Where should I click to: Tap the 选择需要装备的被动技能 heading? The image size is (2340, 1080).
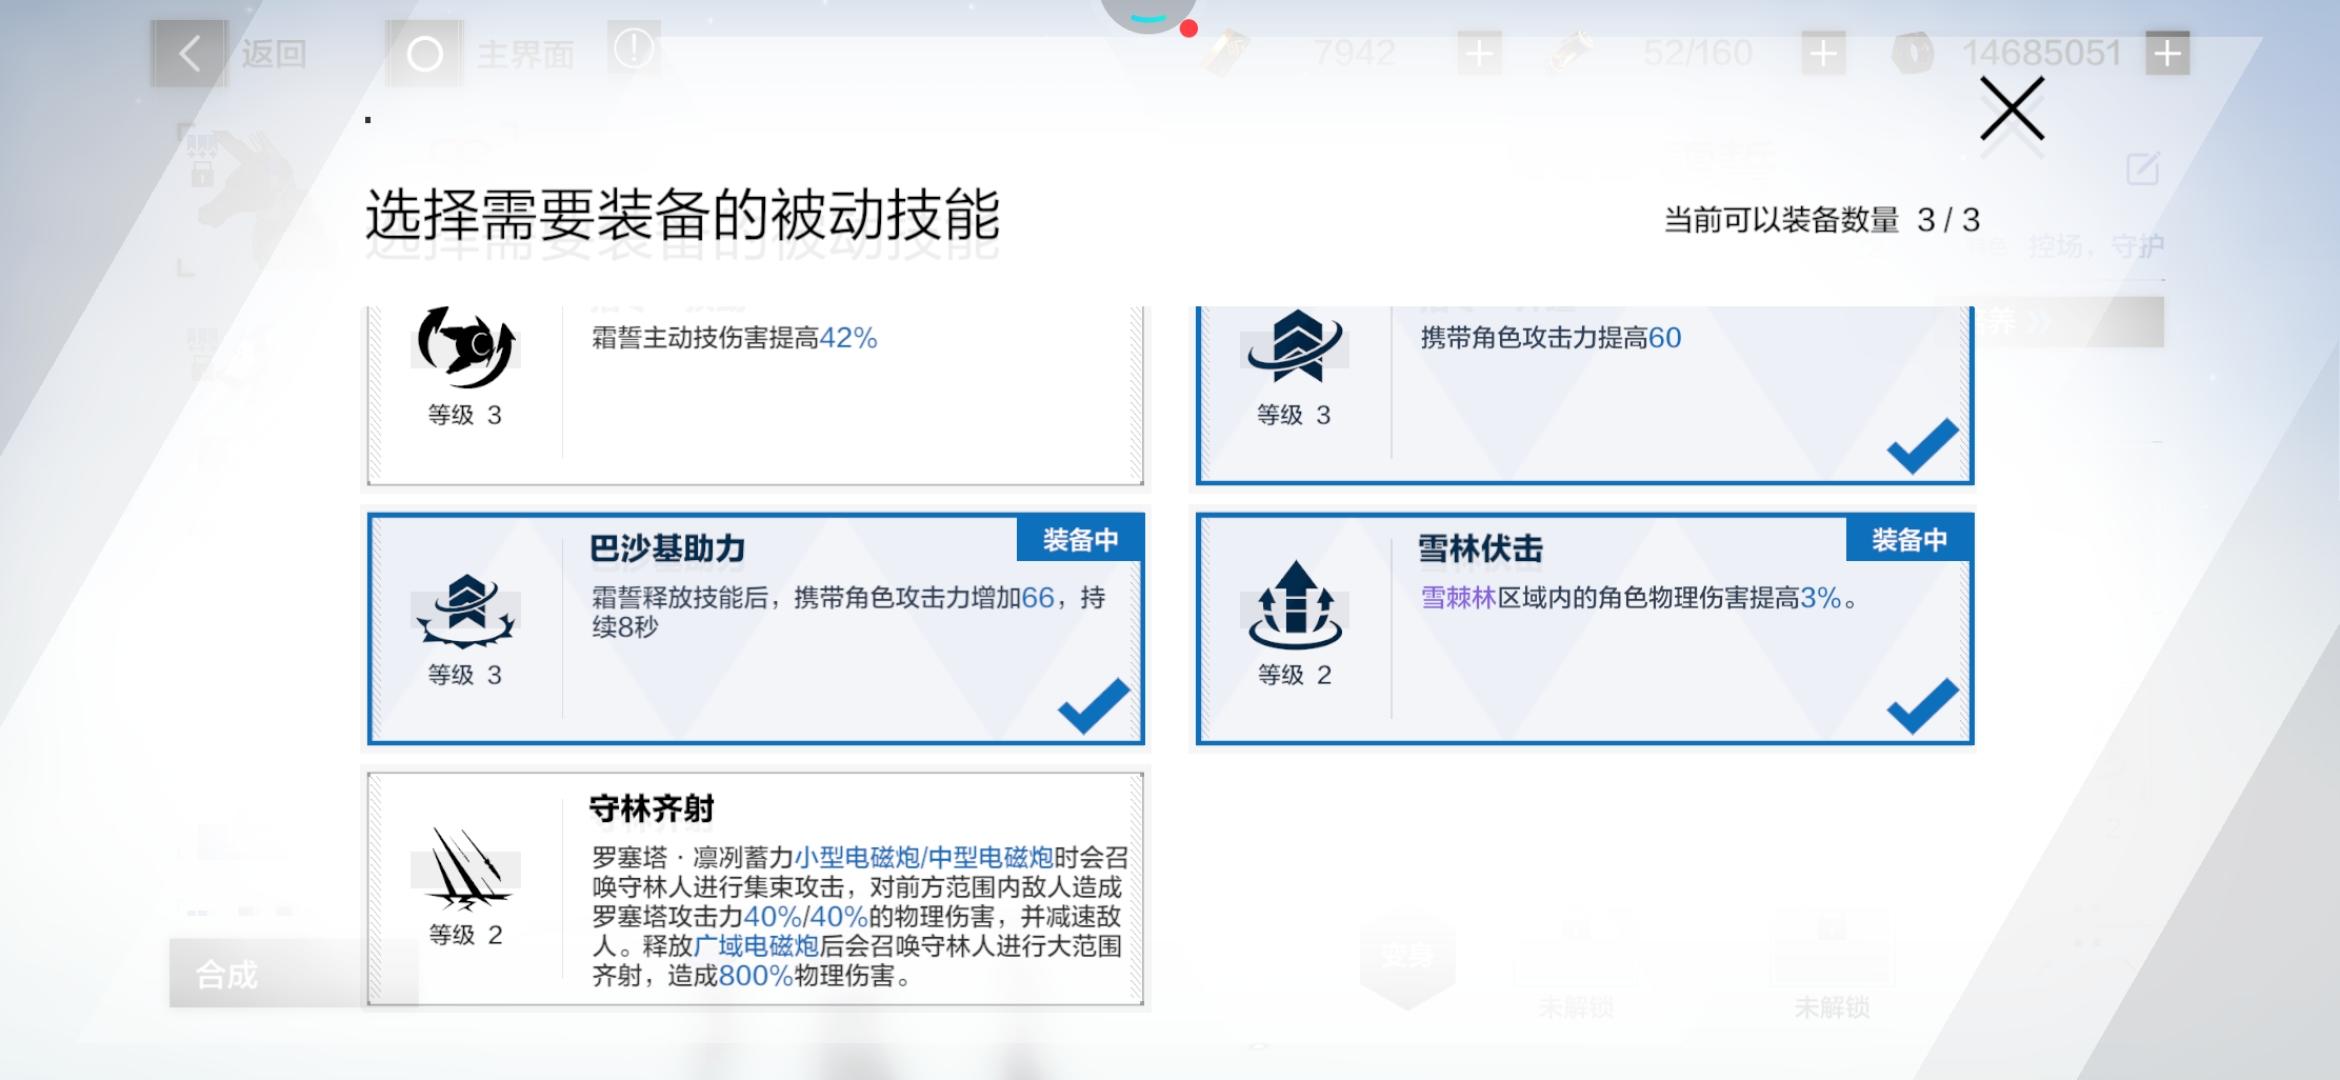pos(682,215)
